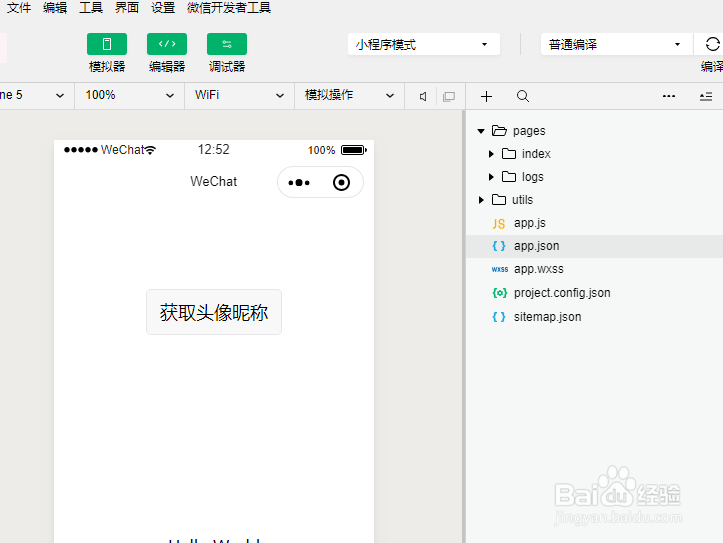Viewport: 723px width, 543px height.
Task: Expand the utils folder arrow
Action: point(481,200)
